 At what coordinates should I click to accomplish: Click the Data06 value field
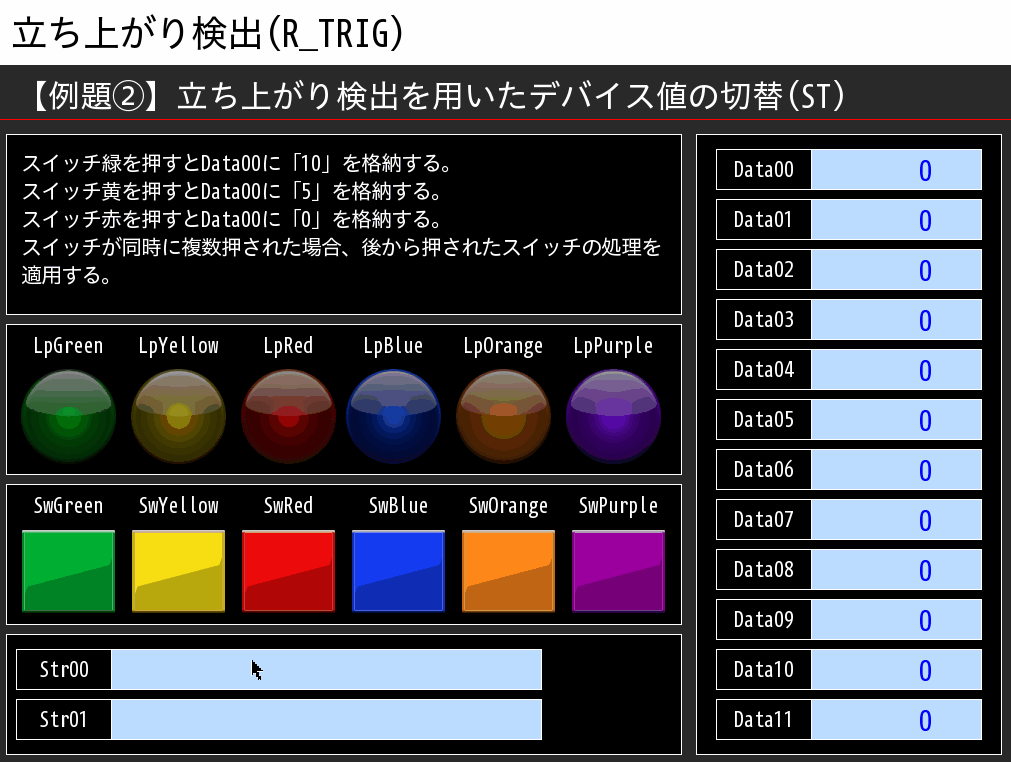point(896,469)
